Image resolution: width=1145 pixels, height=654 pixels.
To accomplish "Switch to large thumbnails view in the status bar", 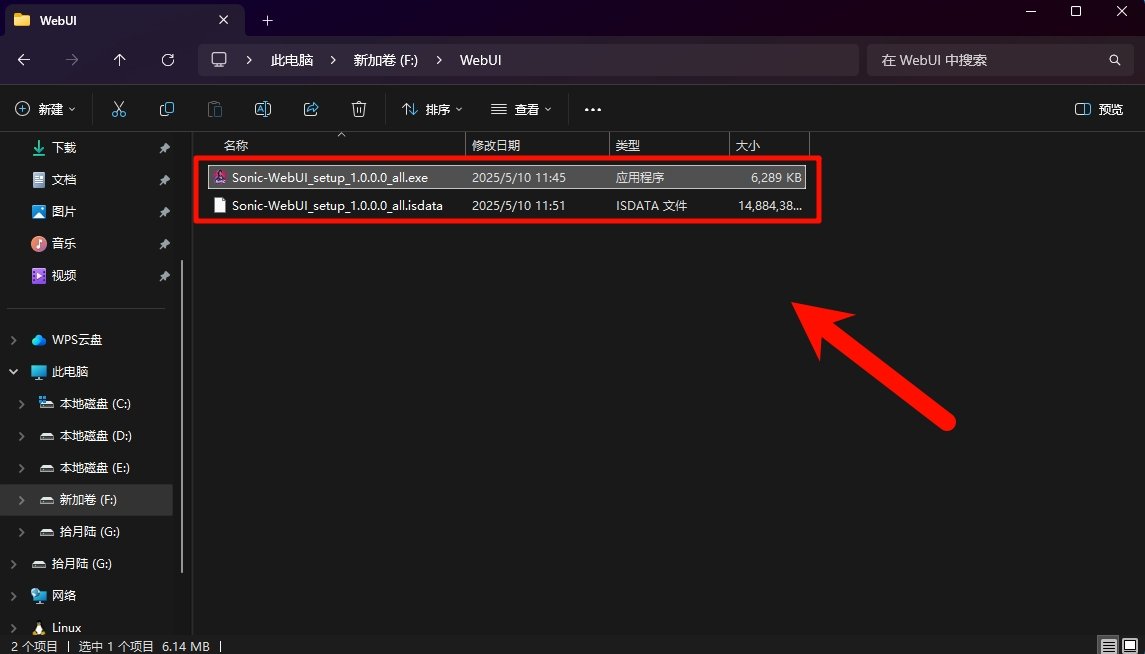I will [1131, 646].
